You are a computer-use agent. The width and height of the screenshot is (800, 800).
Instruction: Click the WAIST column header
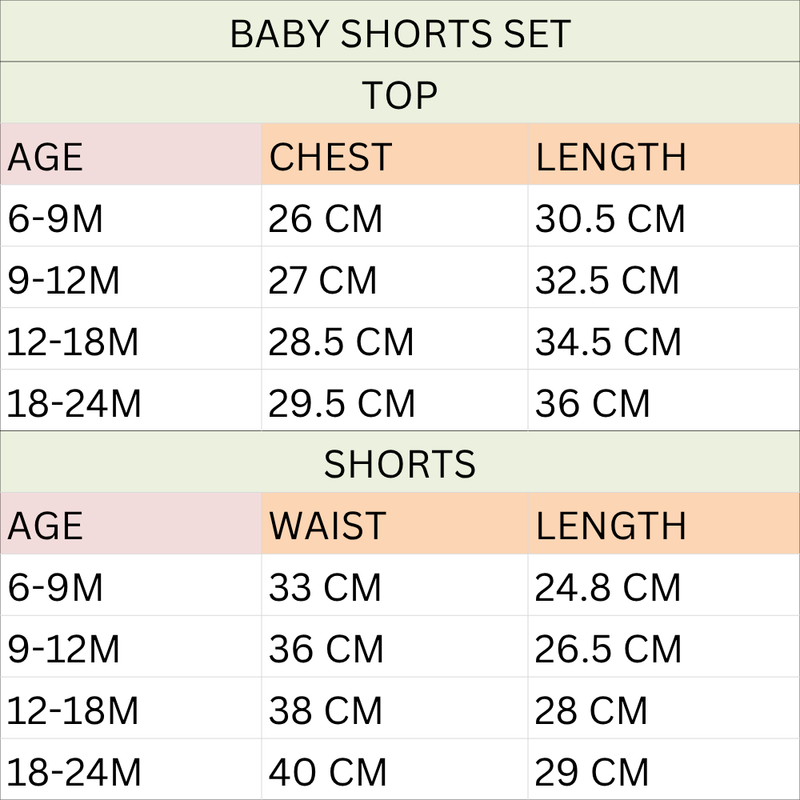[395, 523]
